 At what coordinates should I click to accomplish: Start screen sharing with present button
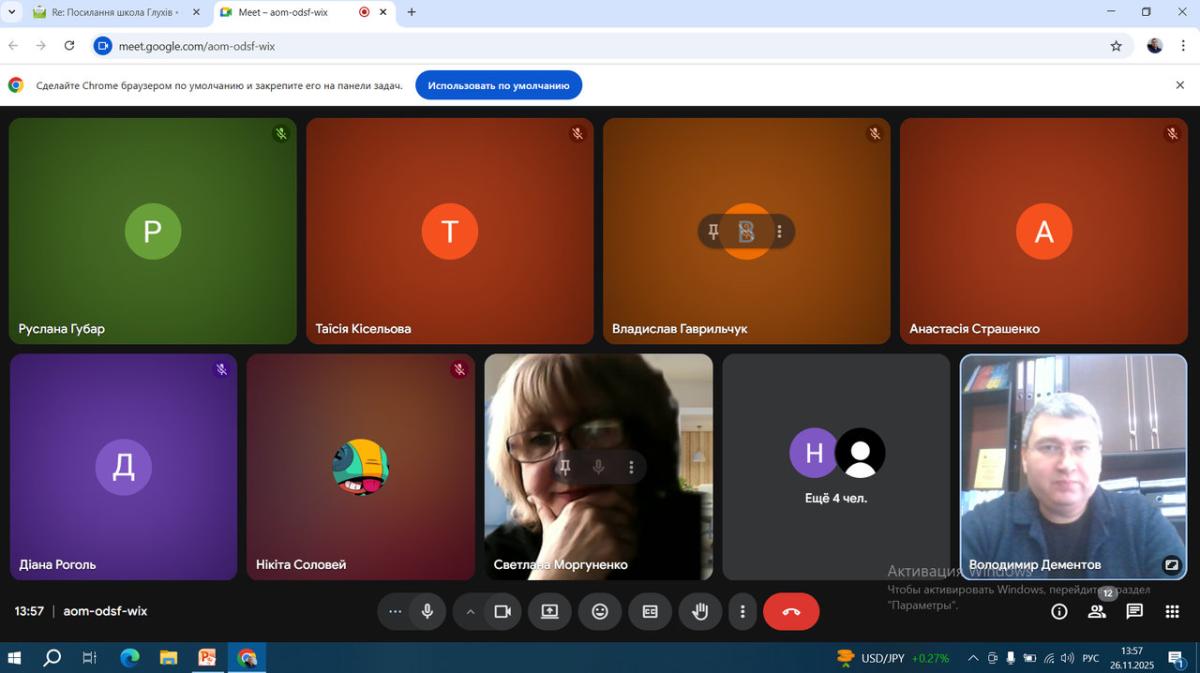tap(550, 612)
